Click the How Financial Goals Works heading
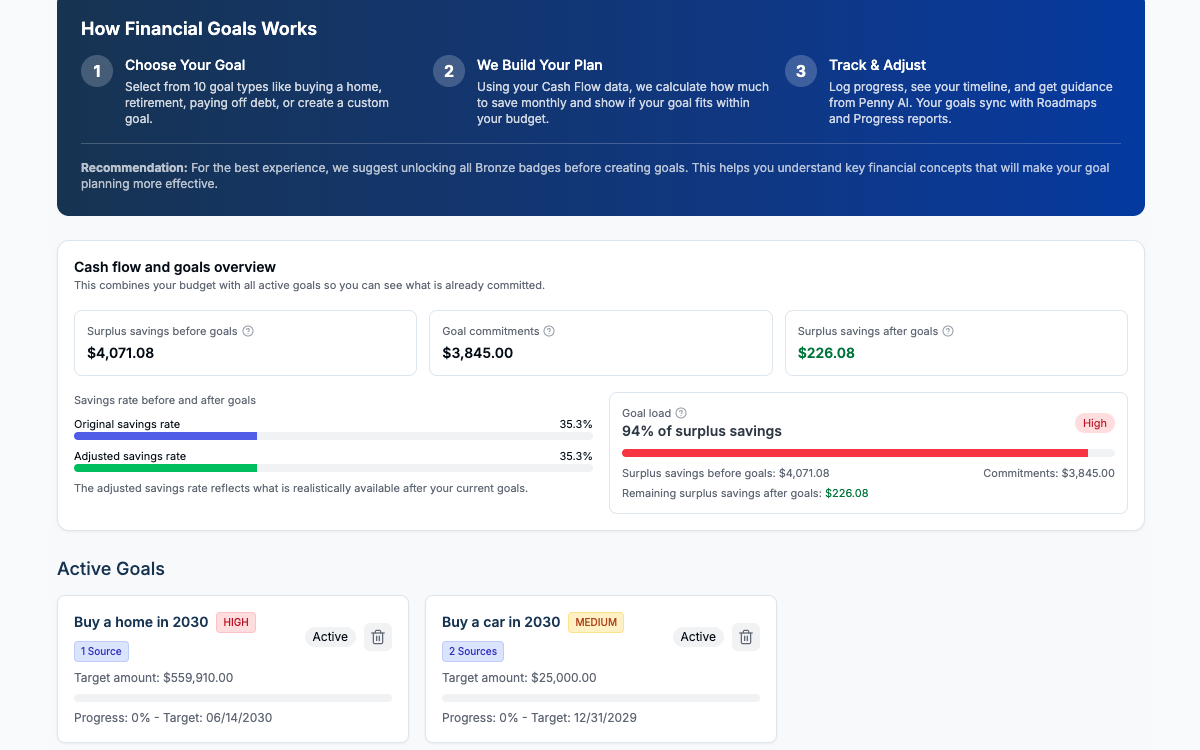The image size is (1200, 750). pos(199,29)
